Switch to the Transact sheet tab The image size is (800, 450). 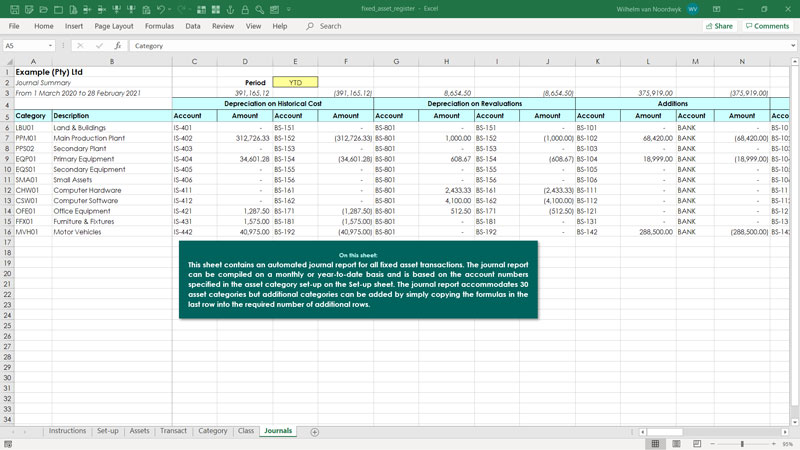[173, 431]
